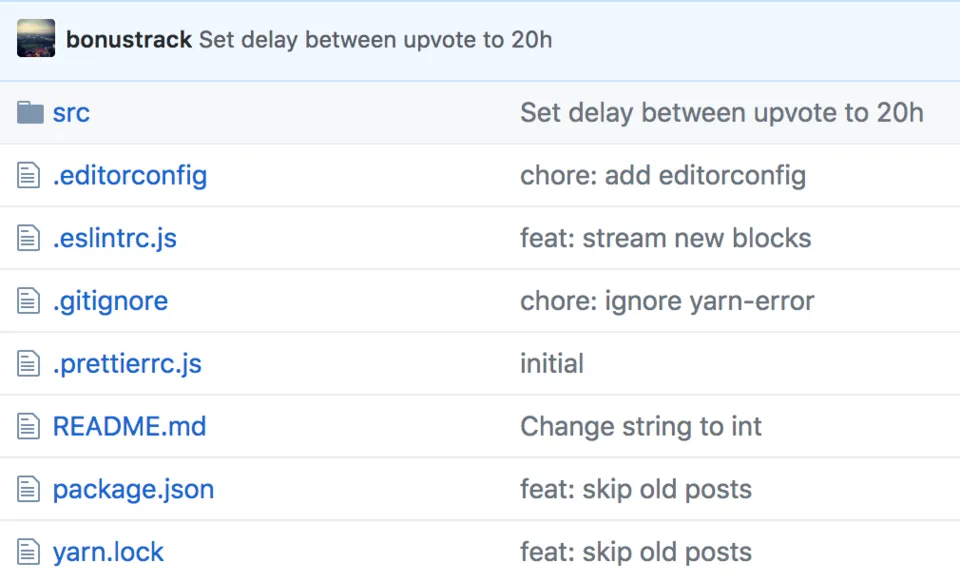Open the .eslintrc.js file
Screen dimensions: 960x582
pos(115,239)
